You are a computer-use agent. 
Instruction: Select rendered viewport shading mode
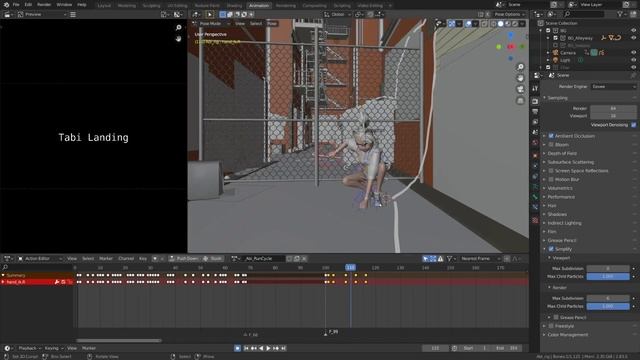click(515, 24)
